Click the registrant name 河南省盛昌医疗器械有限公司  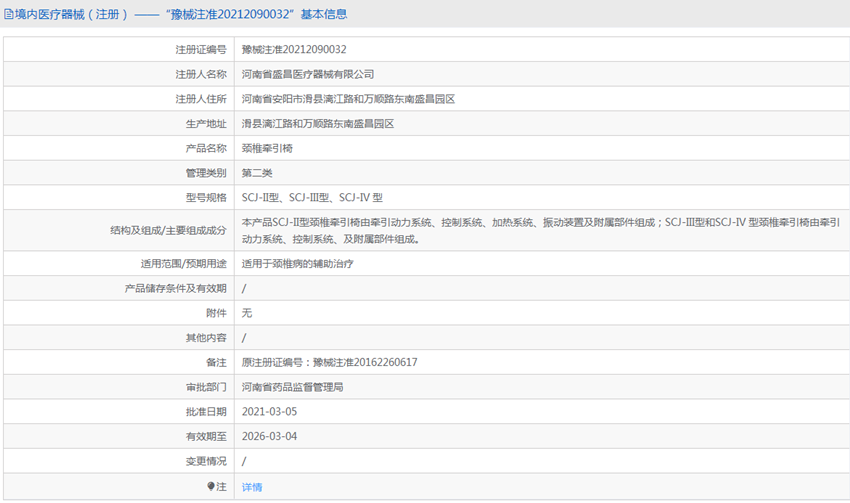click(x=308, y=74)
